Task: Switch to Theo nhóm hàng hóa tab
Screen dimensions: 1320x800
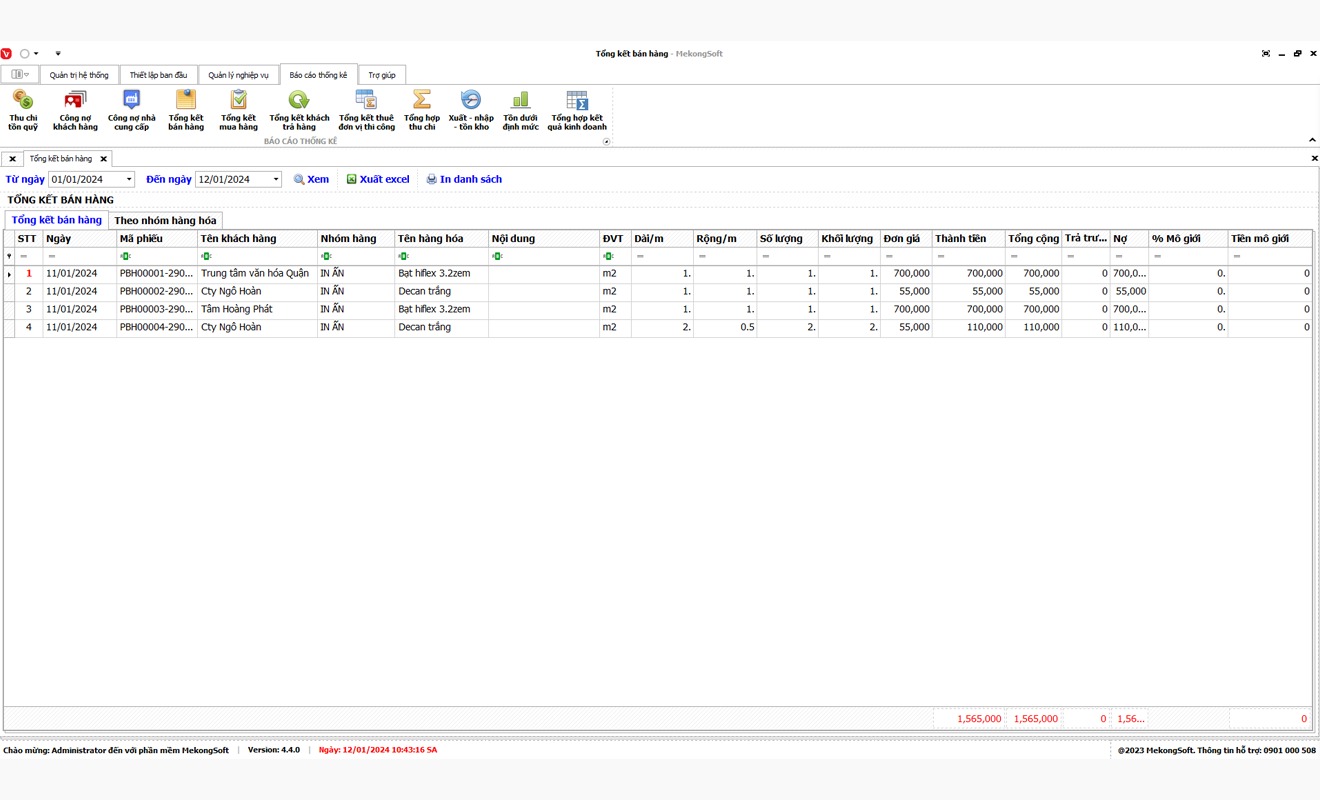Action: click(x=165, y=221)
